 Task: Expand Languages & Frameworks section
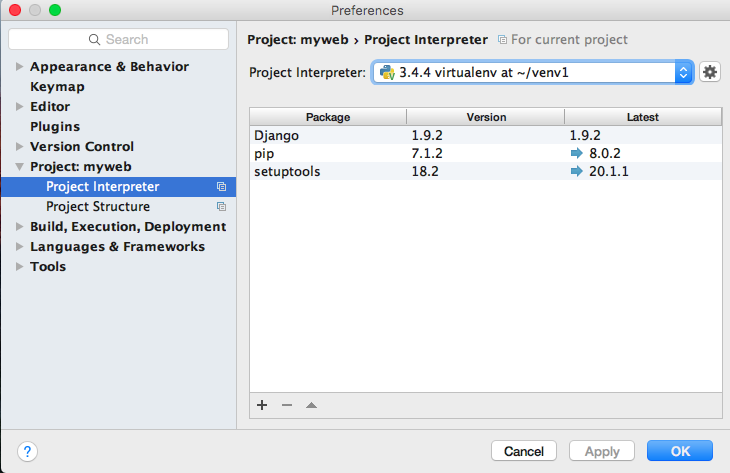click(20, 247)
